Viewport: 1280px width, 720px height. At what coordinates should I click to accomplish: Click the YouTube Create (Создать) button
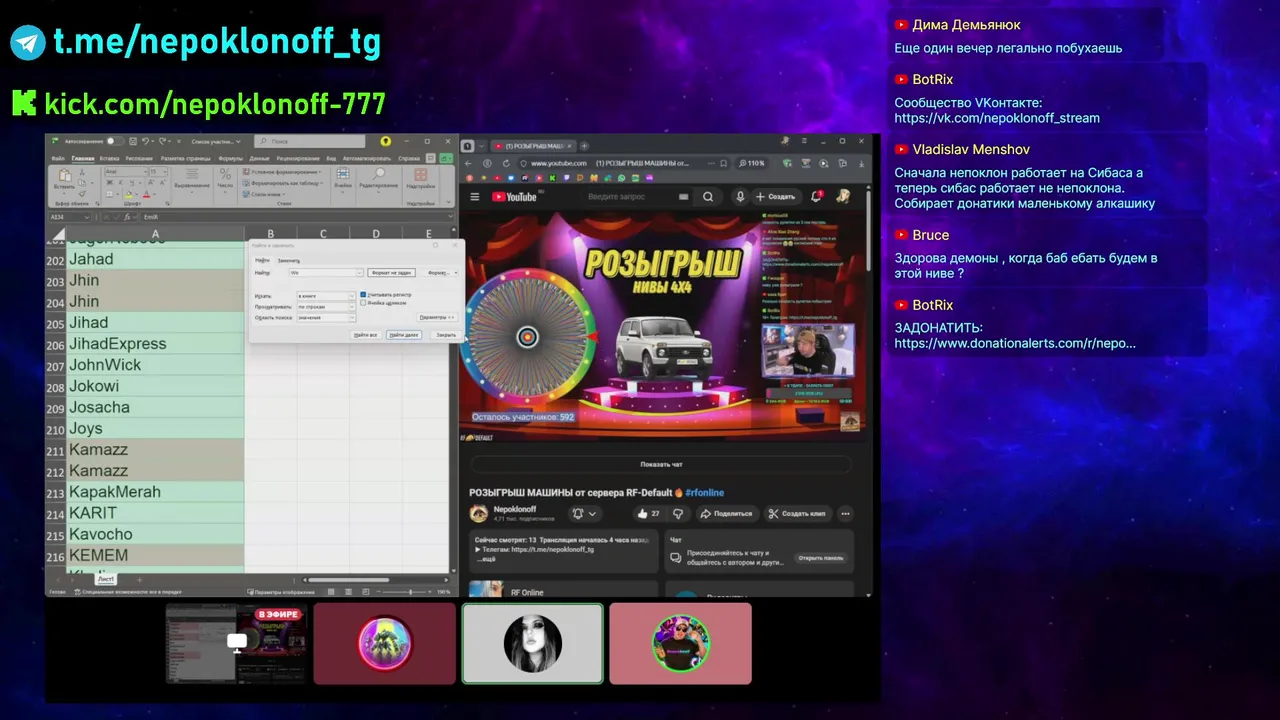(776, 197)
